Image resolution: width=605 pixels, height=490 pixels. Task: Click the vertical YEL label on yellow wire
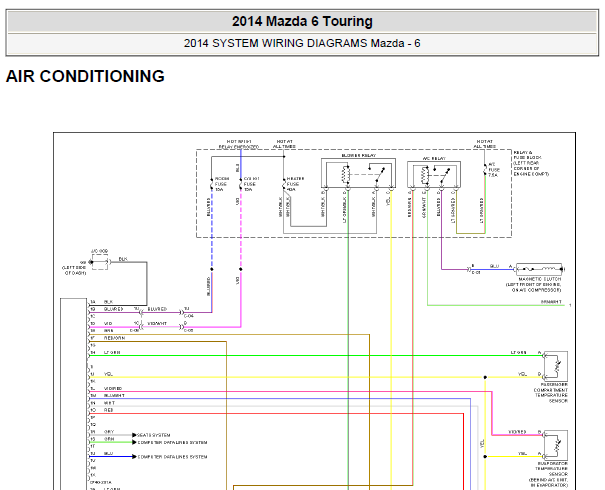(x=482, y=444)
